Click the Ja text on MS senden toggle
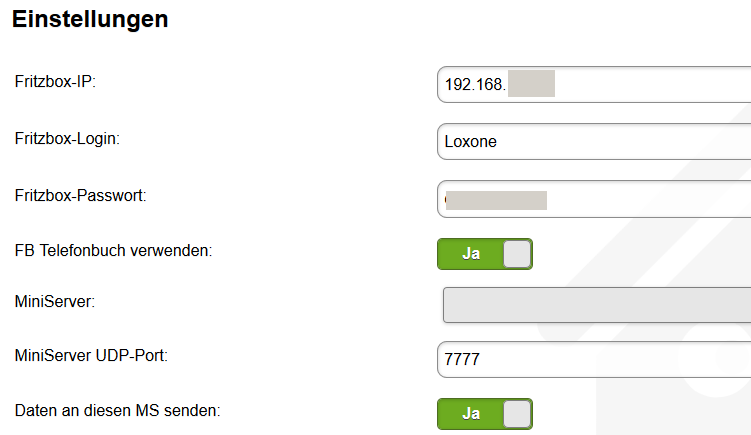Image resolution: width=751 pixels, height=435 pixels. [471, 414]
